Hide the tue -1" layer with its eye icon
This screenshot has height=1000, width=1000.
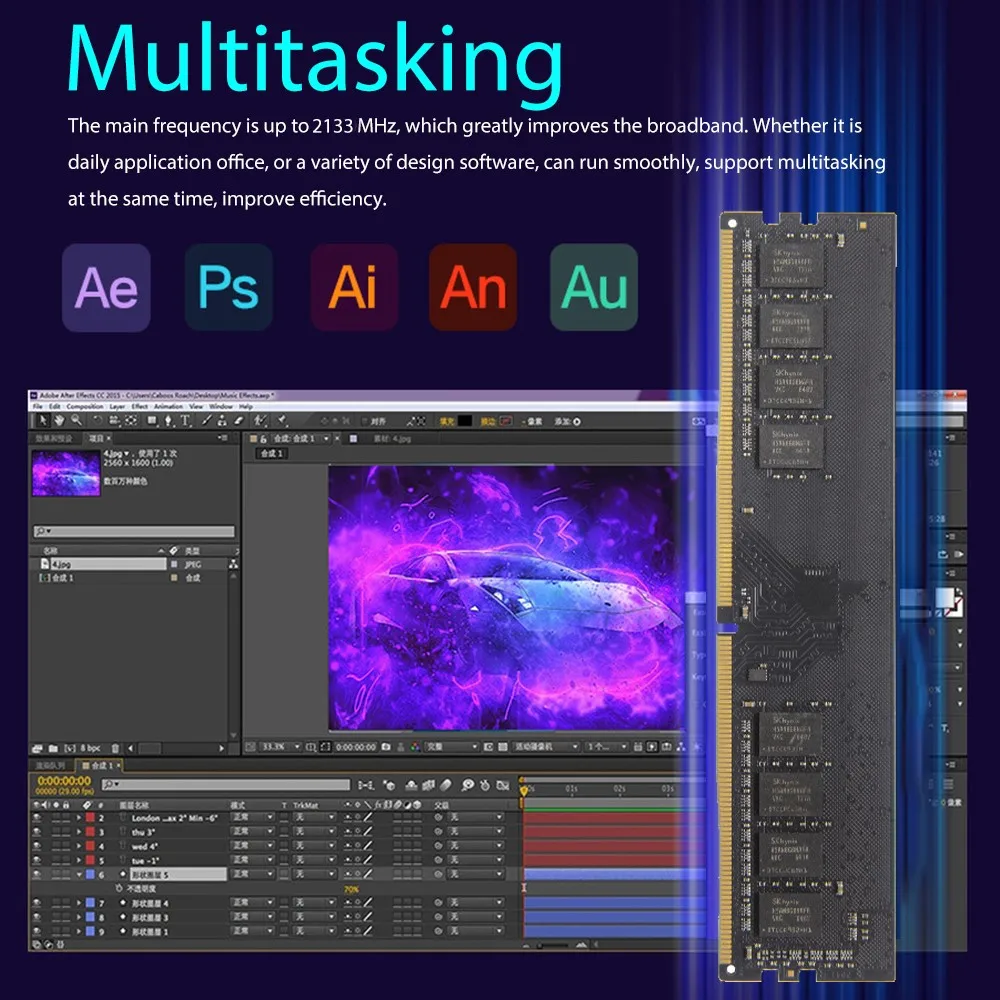pyautogui.click(x=37, y=860)
